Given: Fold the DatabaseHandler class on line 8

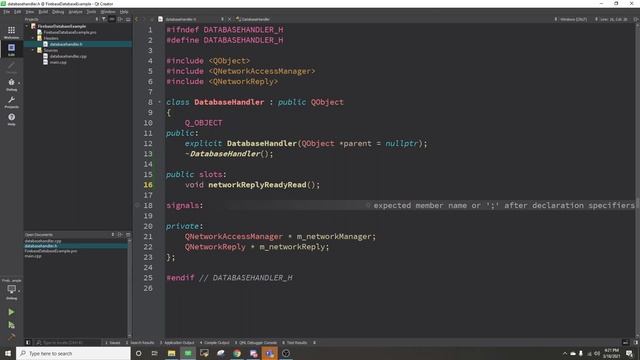Looking at the screenshot, I should [x=160, y=102].
